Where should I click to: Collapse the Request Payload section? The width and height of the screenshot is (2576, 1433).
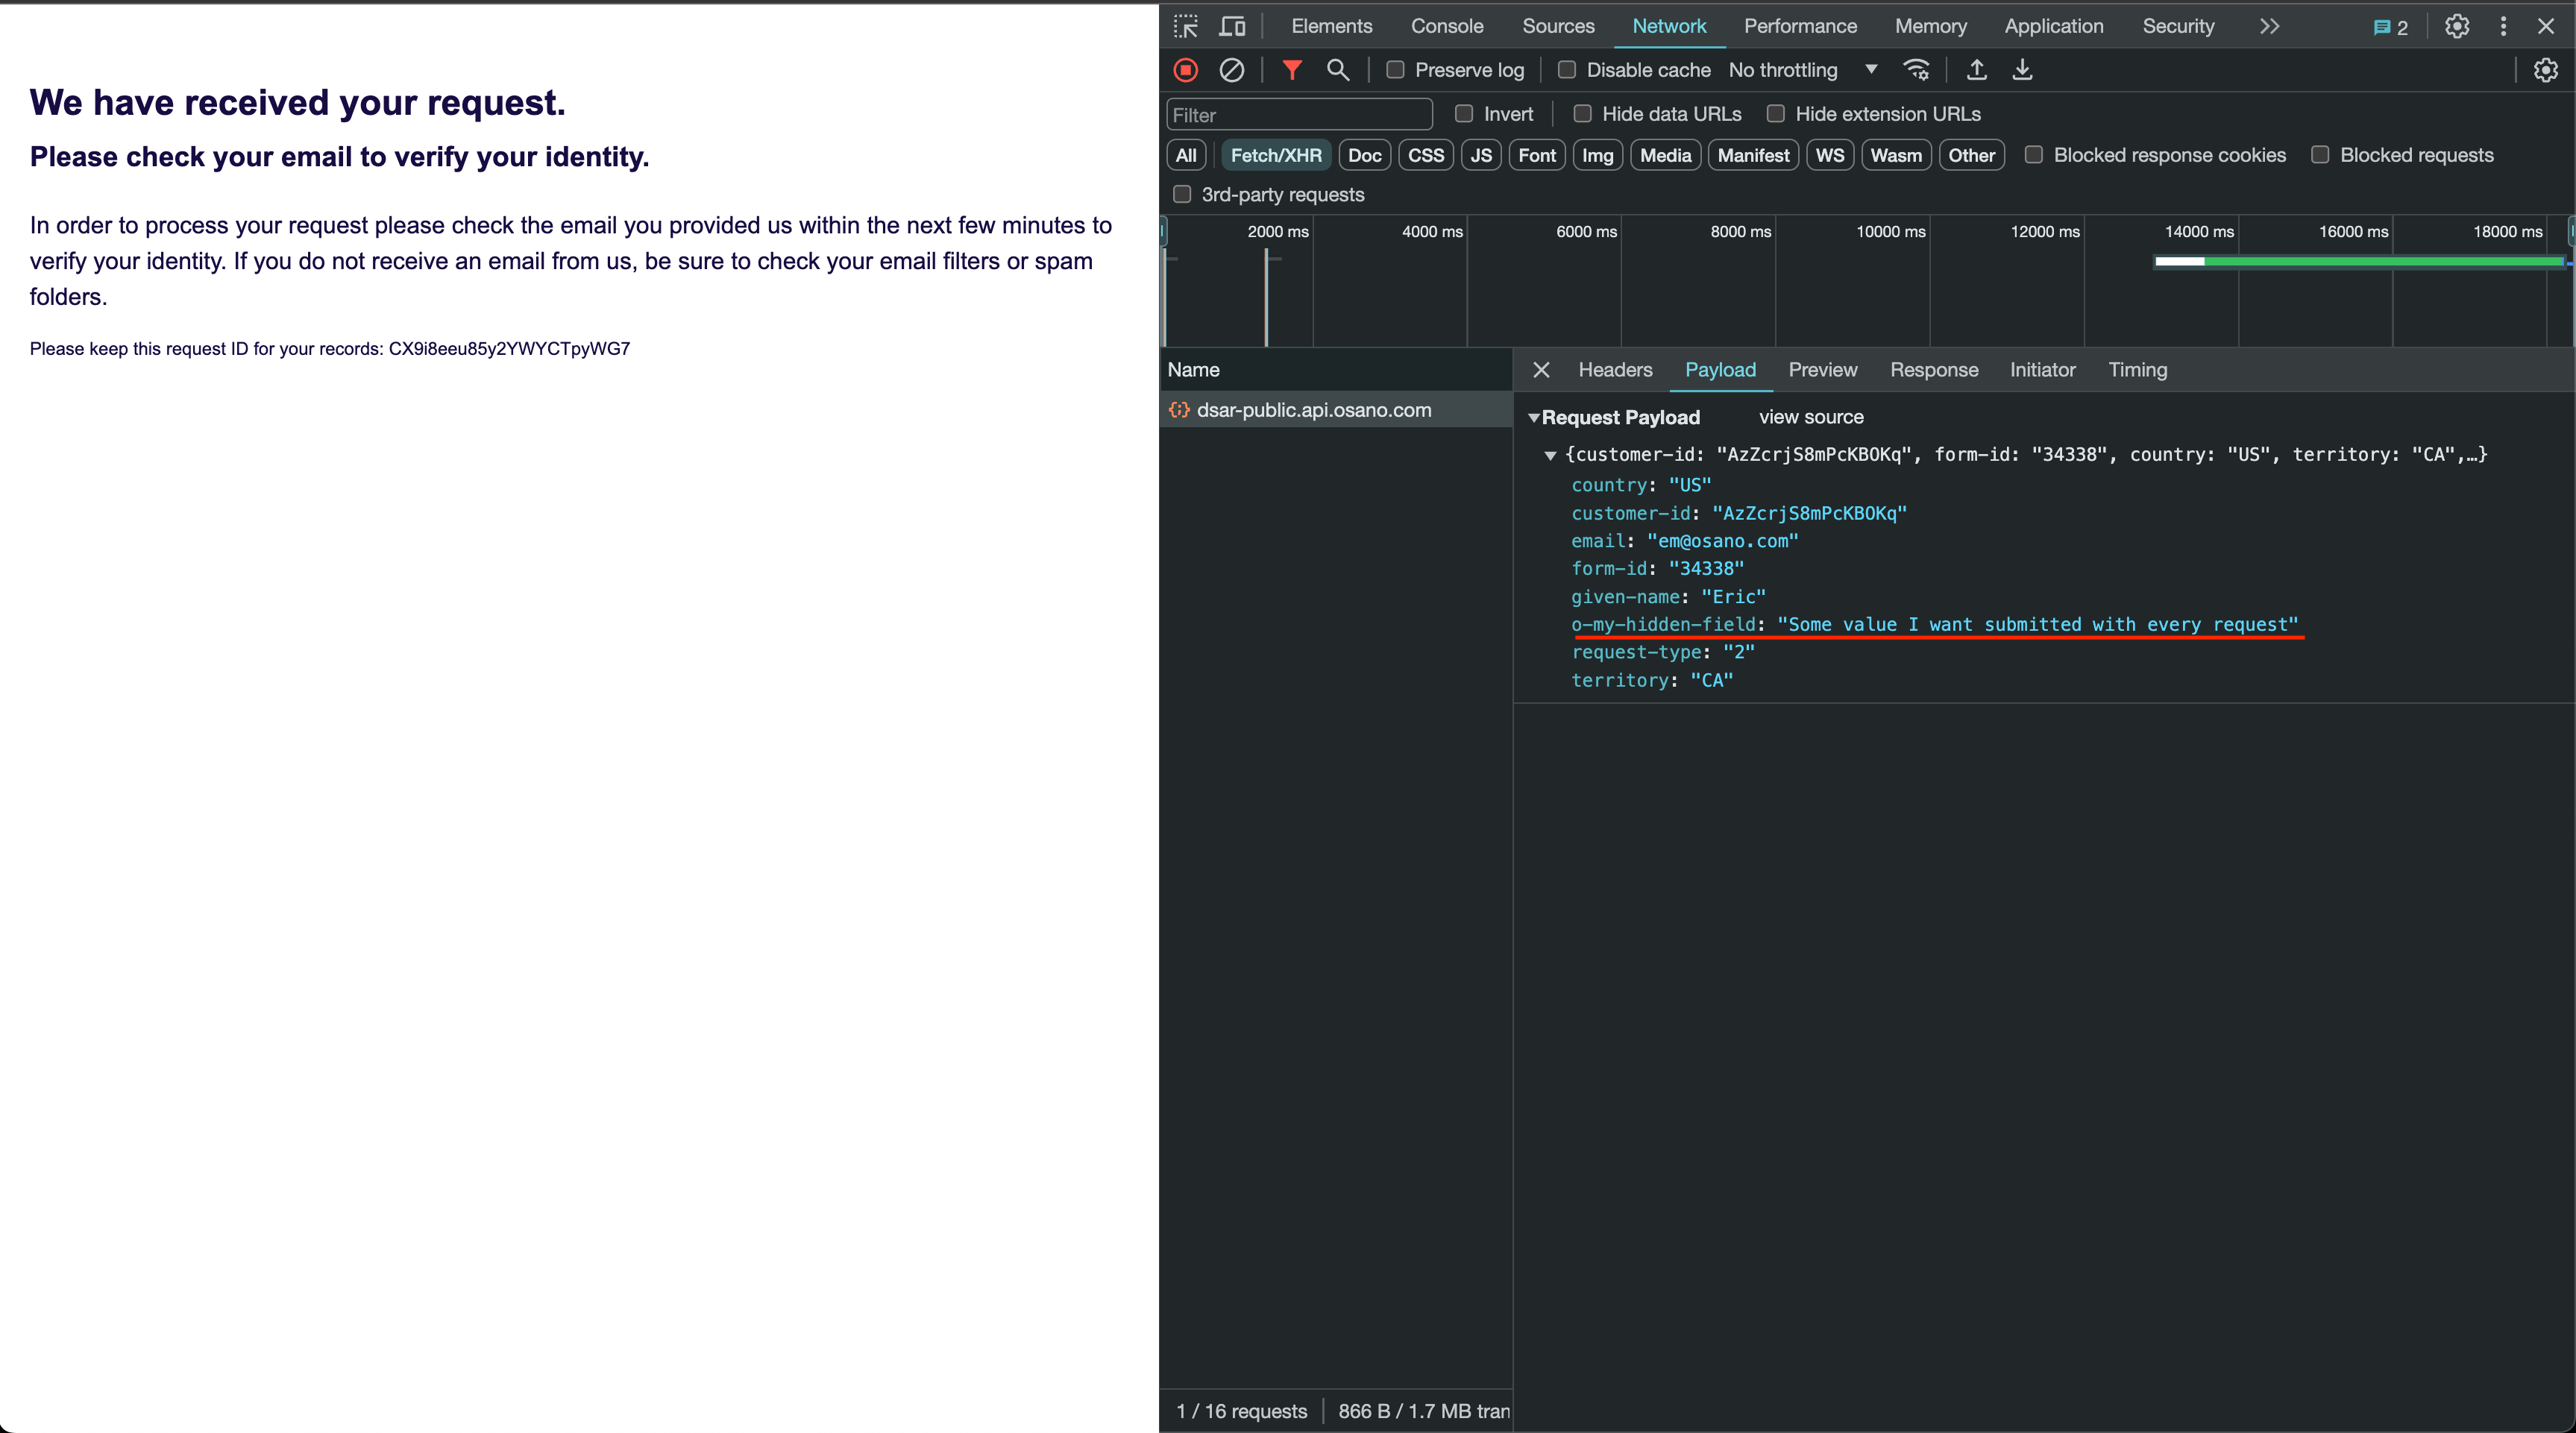(x=1533, y=418)
